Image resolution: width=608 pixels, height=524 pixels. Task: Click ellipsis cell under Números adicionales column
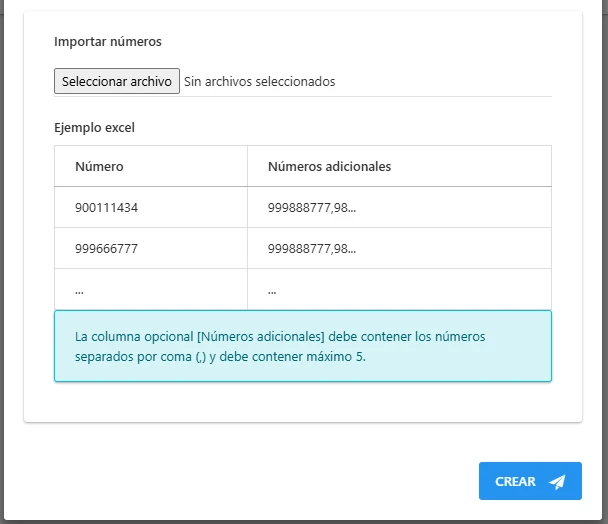point(399,289)
